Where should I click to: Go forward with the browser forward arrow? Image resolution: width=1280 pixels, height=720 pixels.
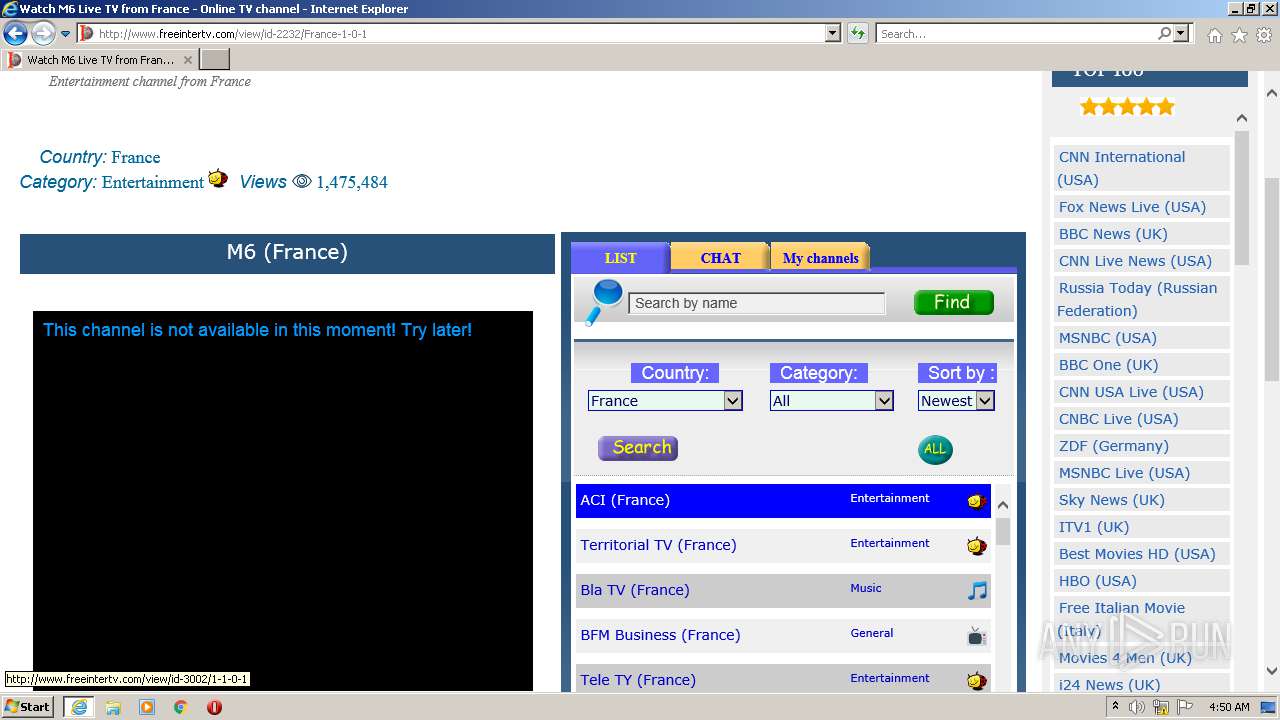click(x=43, y=33)
